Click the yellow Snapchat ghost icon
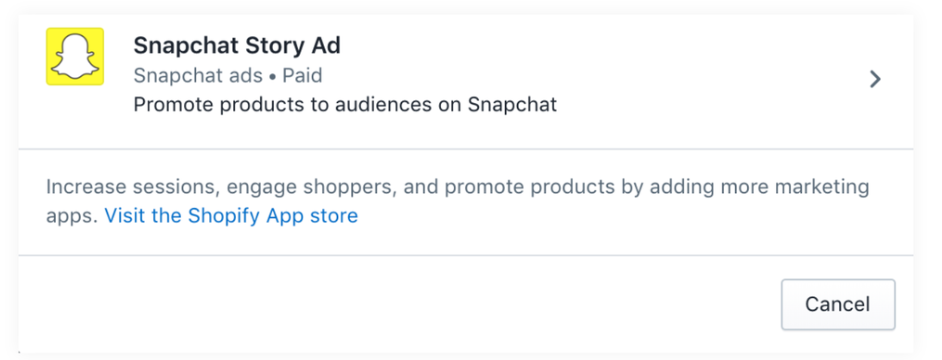 75,56
